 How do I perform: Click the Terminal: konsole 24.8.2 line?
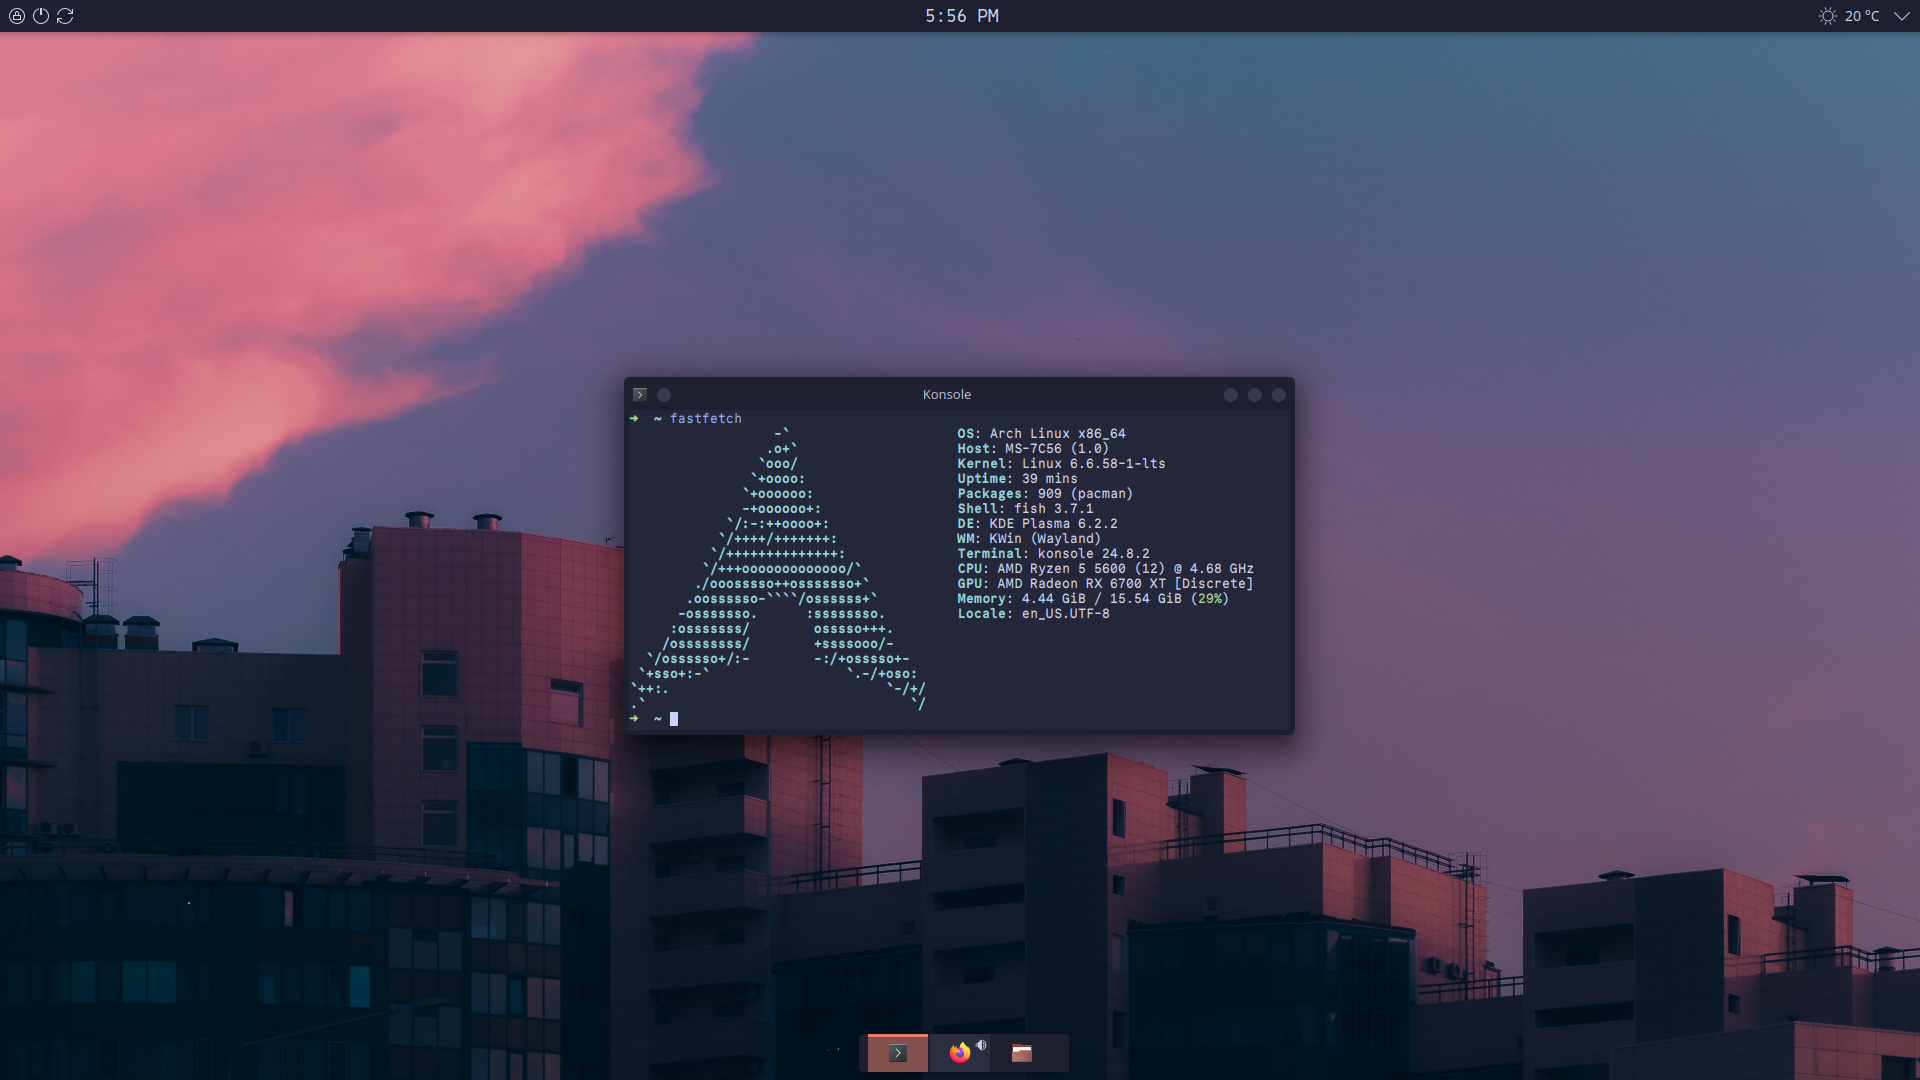pyautogui.click(x=1053, y=554)
